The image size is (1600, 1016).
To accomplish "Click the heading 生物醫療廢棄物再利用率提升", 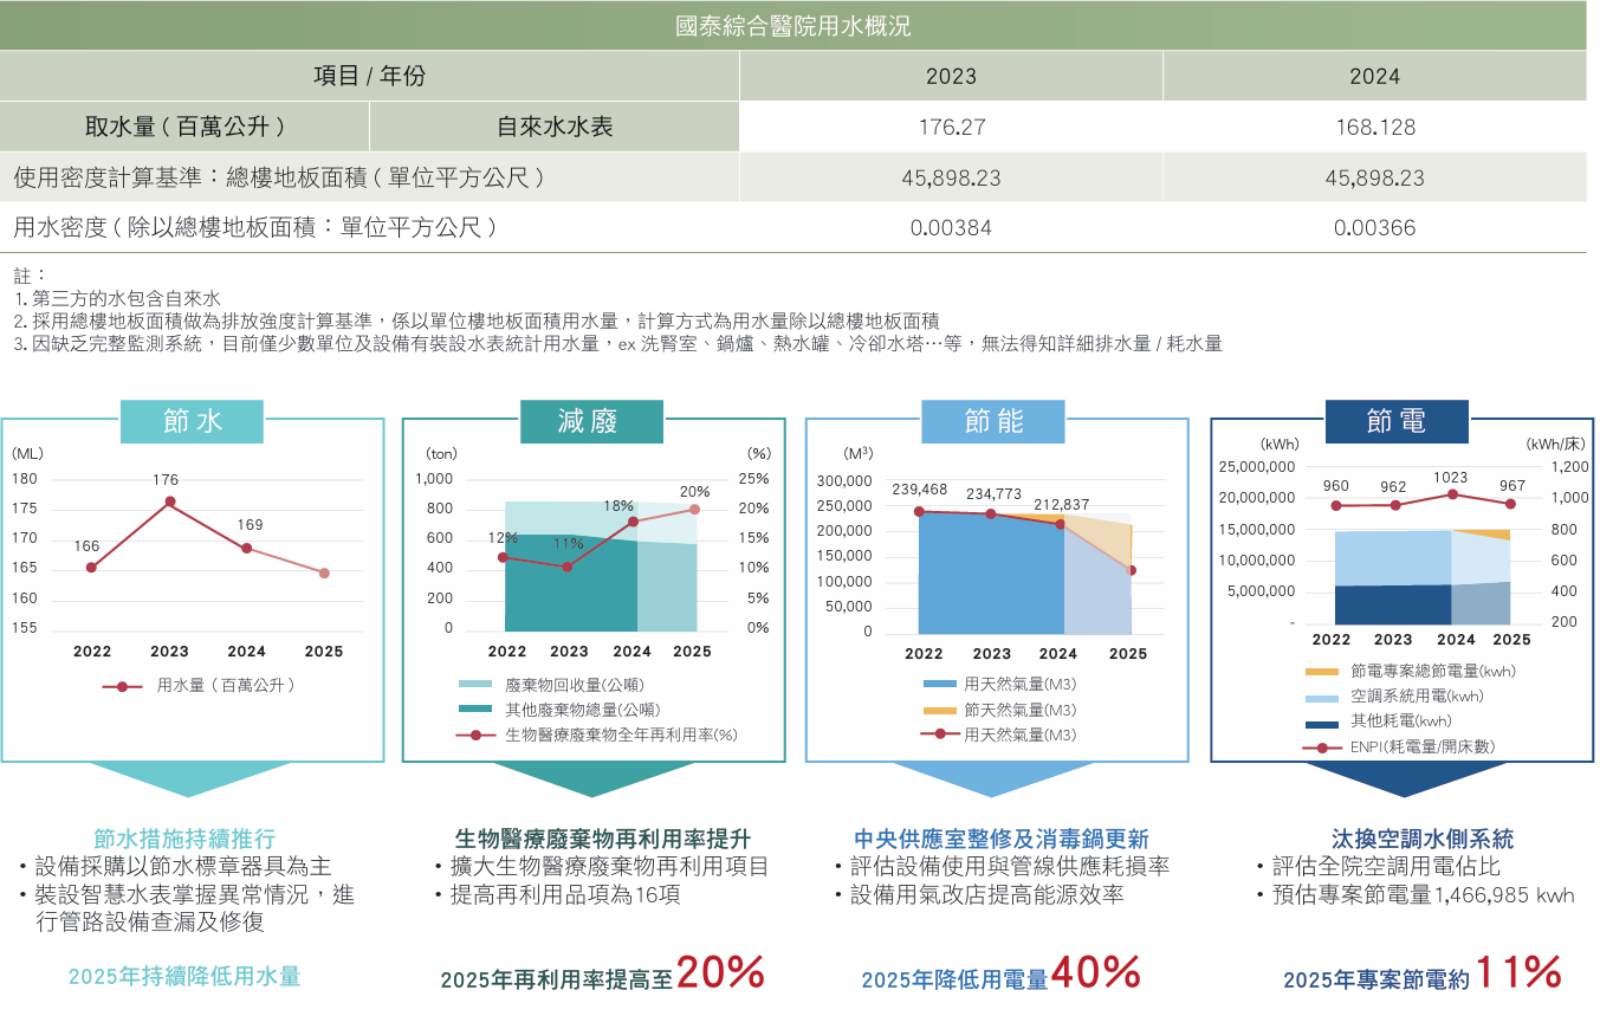I will click(603, 838).
